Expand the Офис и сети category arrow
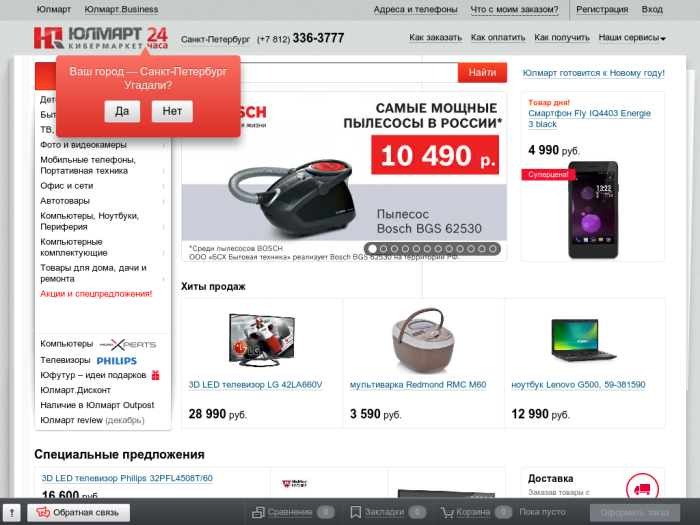Image resolution: width=700 pixels, height=525 pixels. (x=163, y=186)
